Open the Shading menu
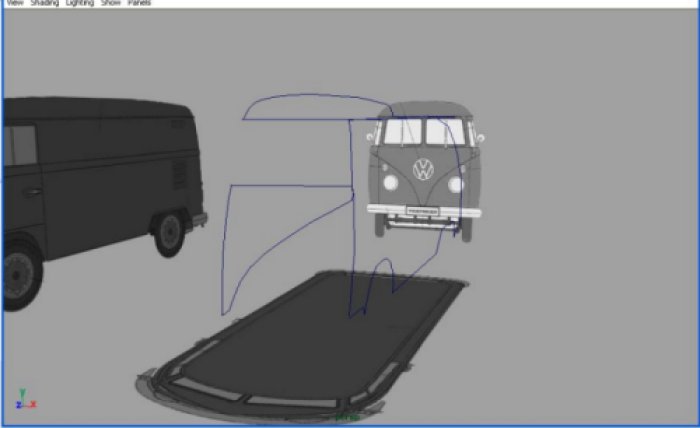Viewport: 700px width, 428px height. 44,3
